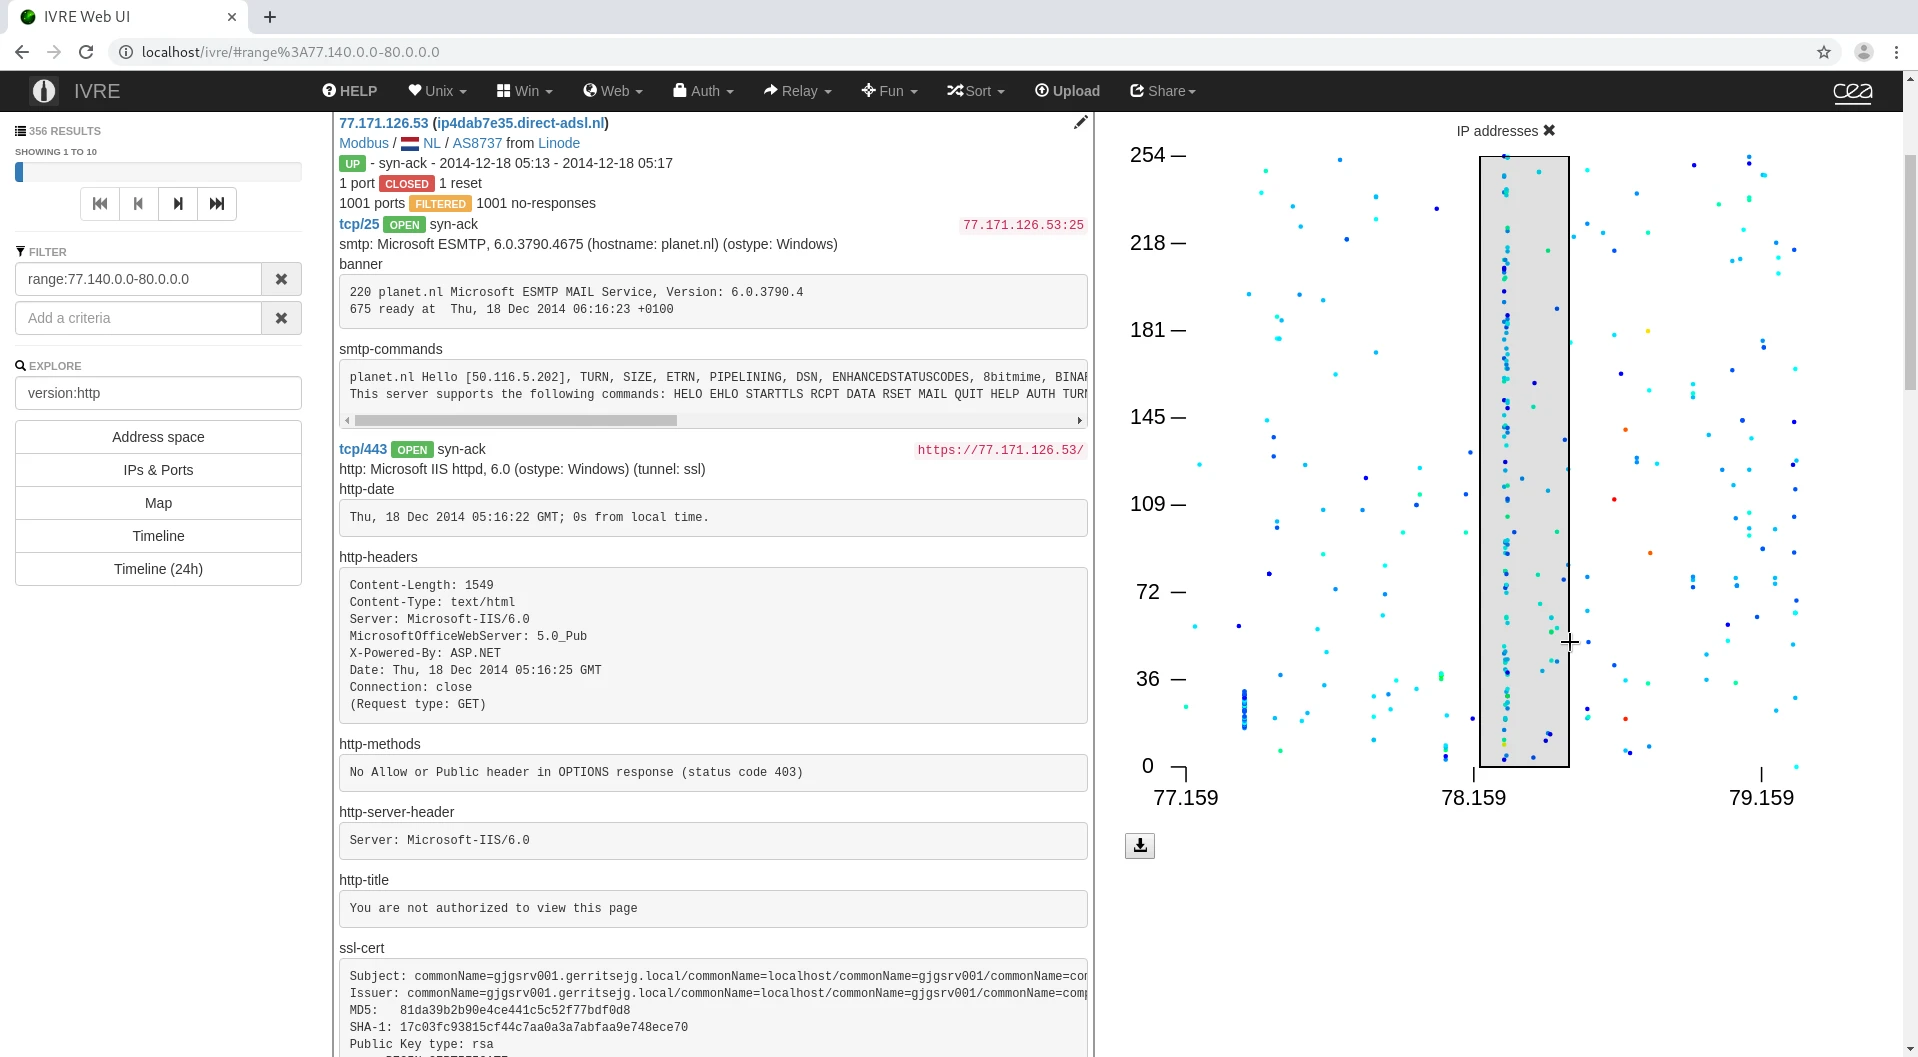
Task: Open the Address space view
Action: (x=158, y=437)
